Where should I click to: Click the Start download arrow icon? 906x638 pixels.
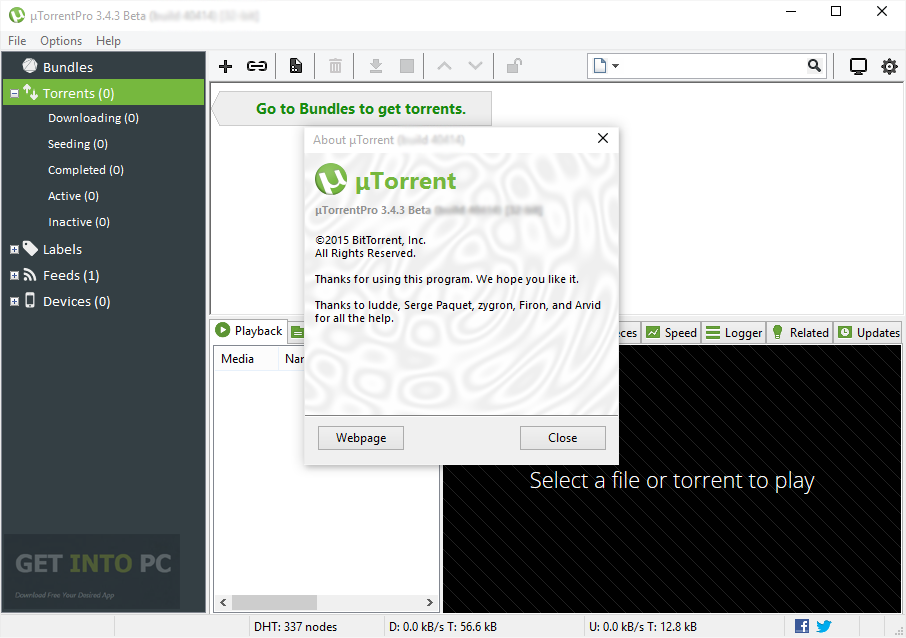pyautogui.click(x=376, y=66)
